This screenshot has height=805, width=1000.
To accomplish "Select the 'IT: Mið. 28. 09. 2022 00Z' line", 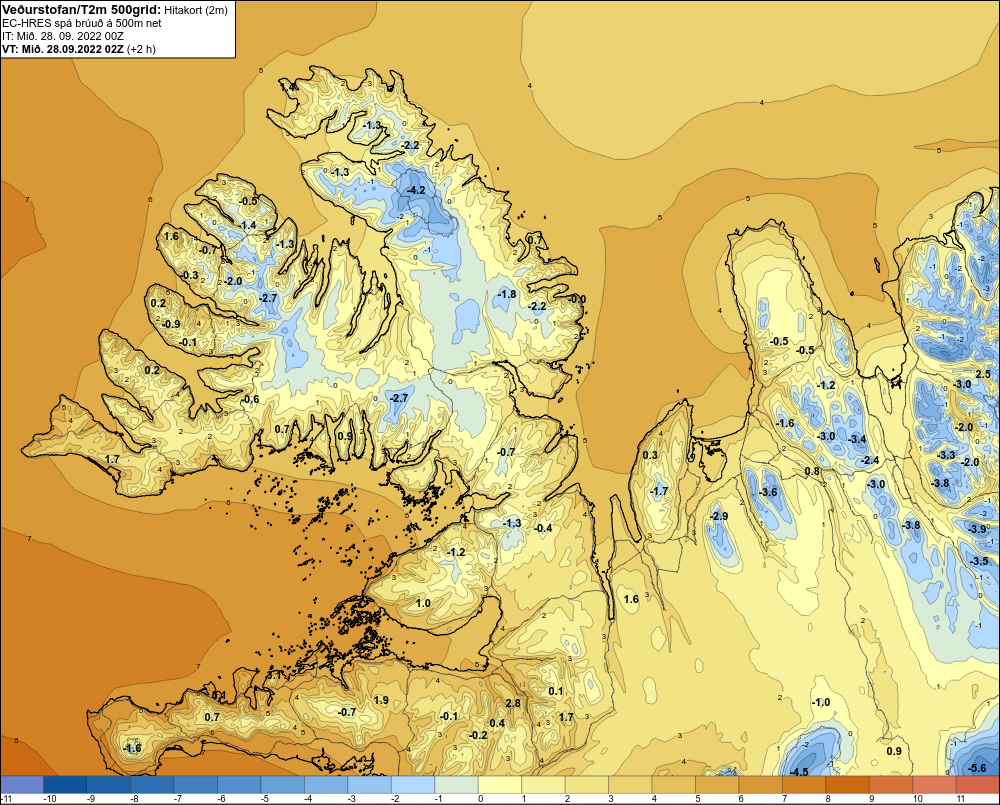I will [62, 36].
